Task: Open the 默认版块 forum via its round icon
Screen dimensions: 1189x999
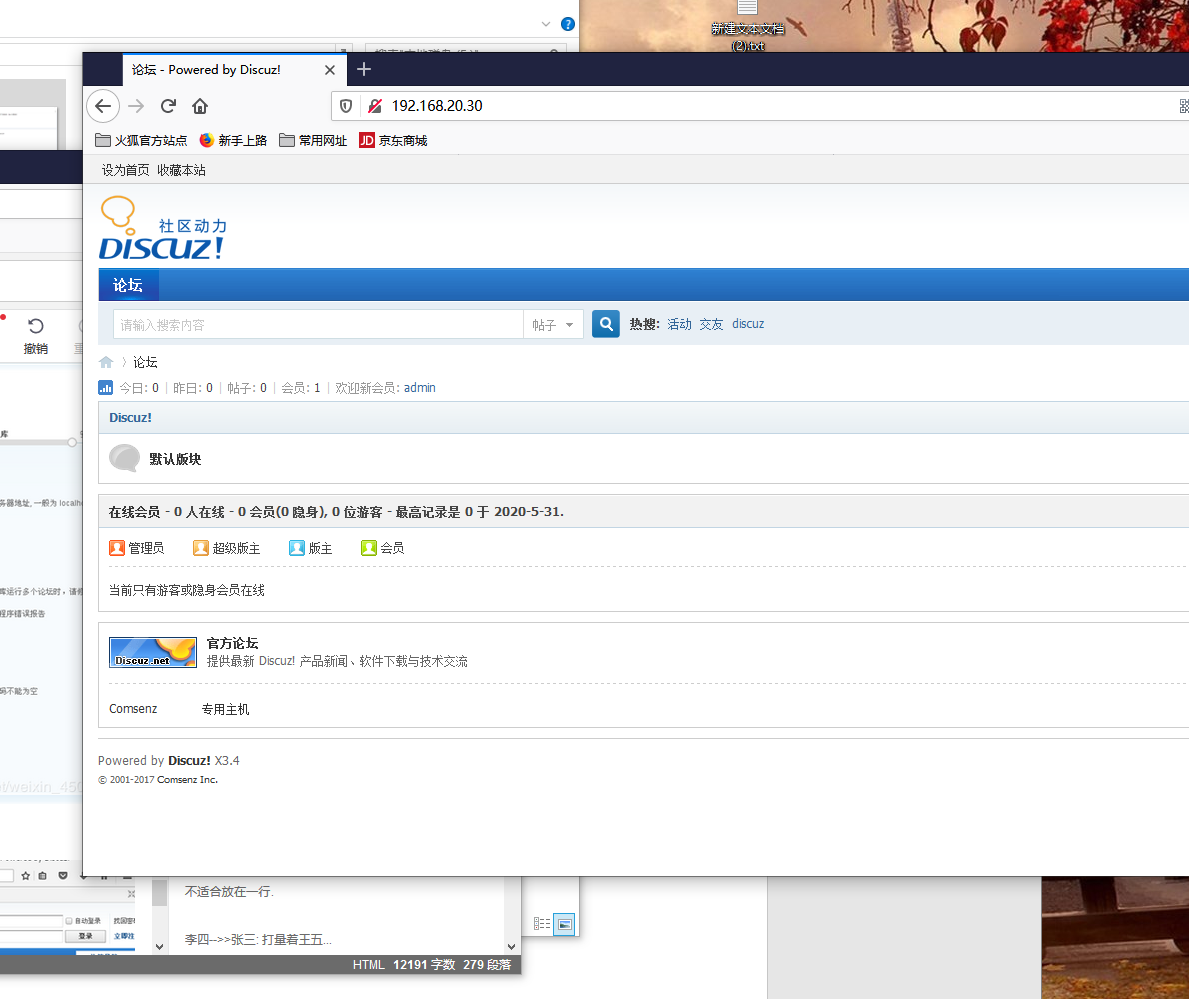Action: (x=124, y=457)
